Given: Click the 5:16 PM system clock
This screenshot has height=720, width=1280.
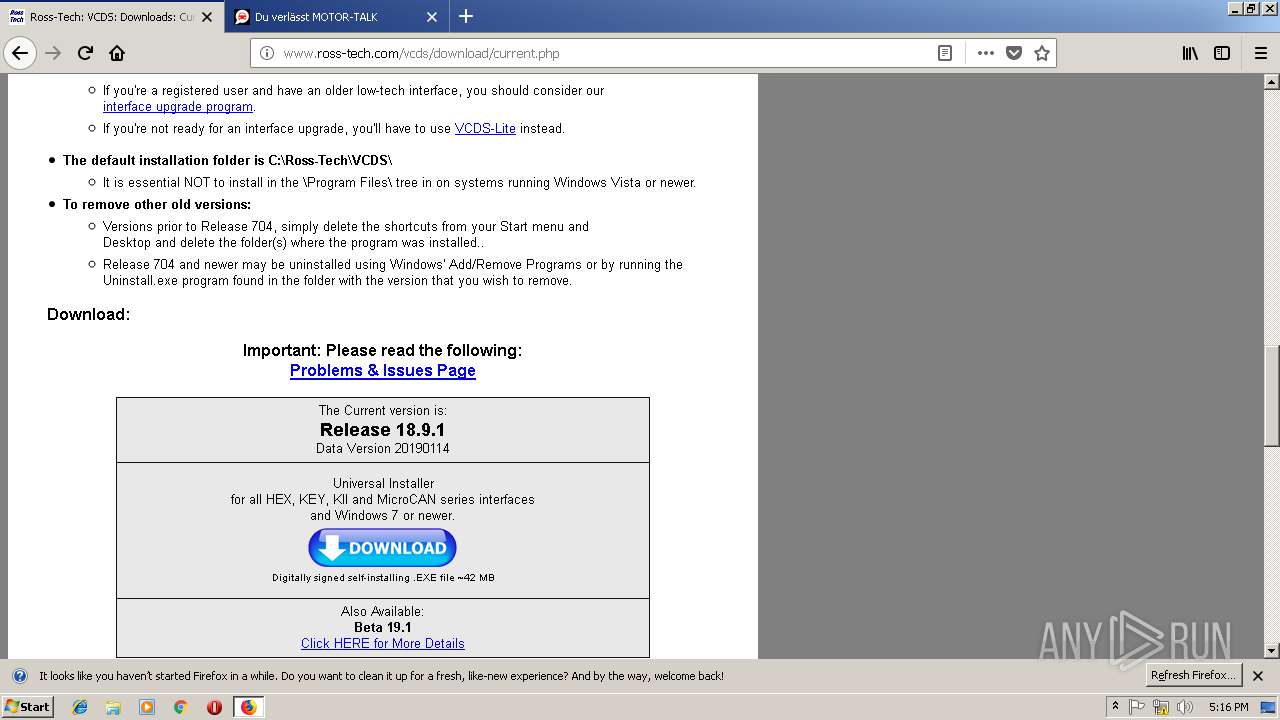Looking at the screenshot, I should click(1228, 707).
